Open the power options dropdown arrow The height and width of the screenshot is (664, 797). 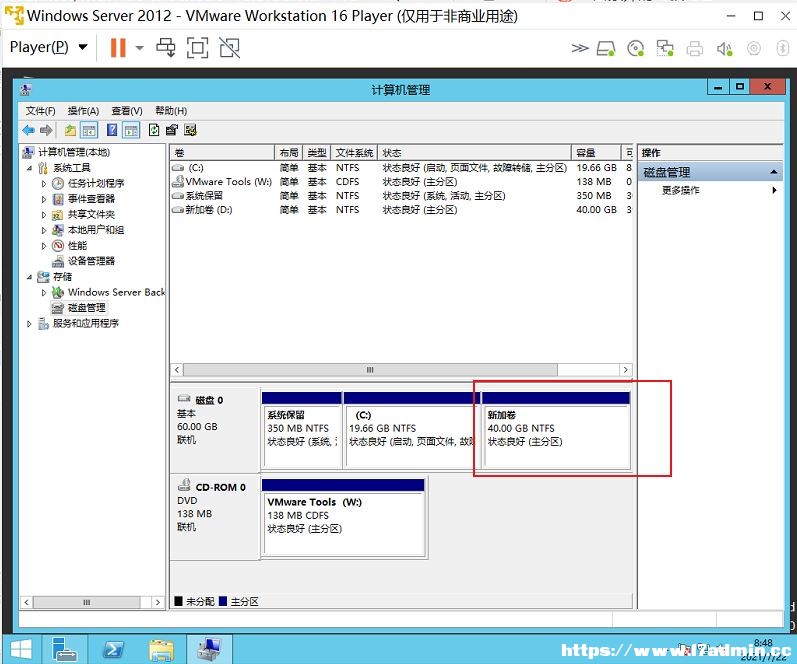click(x=139, y=48)
